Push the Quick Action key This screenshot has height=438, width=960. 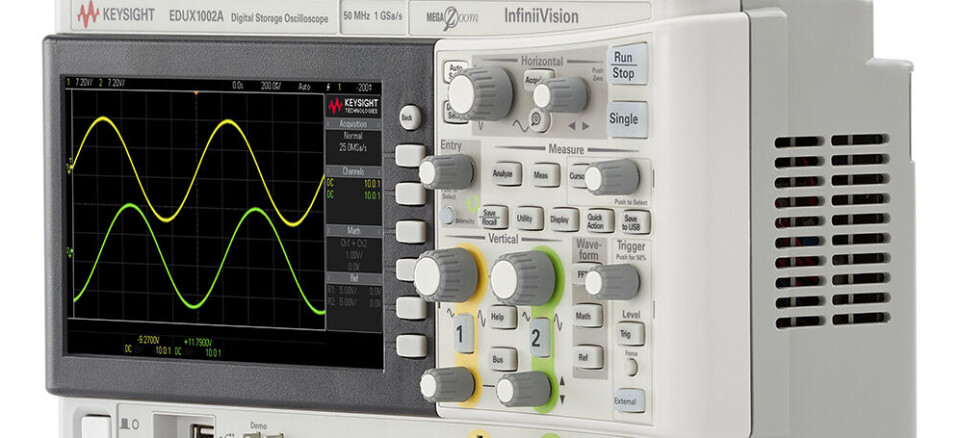point(599,221)
